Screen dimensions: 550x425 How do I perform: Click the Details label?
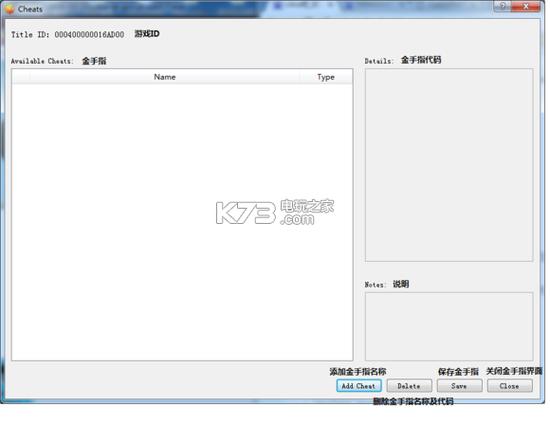pyautogui.click(x=379, y=61)
